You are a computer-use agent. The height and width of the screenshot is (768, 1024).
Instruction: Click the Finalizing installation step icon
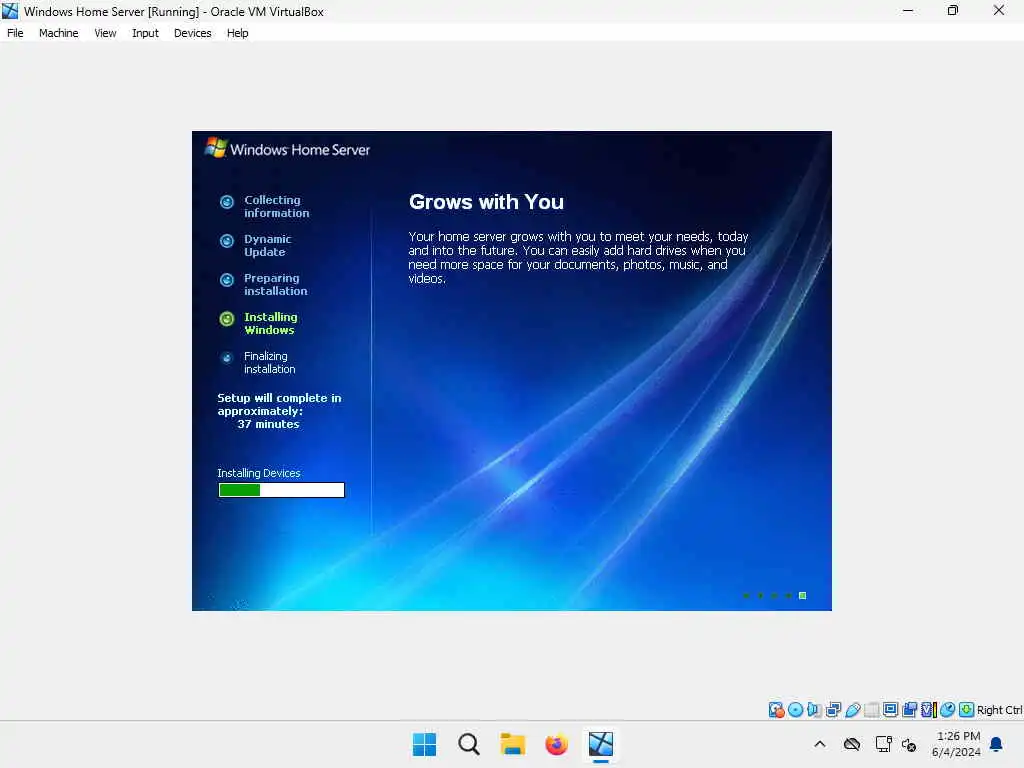(x=227, y=358)
